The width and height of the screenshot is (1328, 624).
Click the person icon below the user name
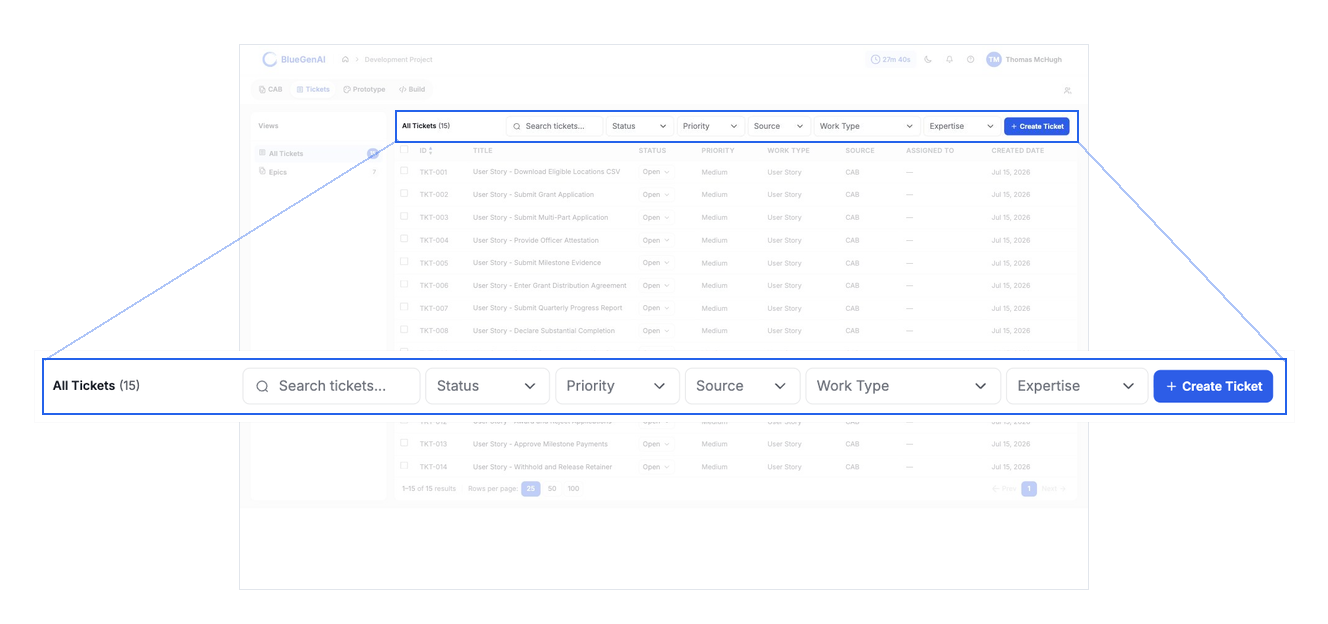click(1067, 91)
